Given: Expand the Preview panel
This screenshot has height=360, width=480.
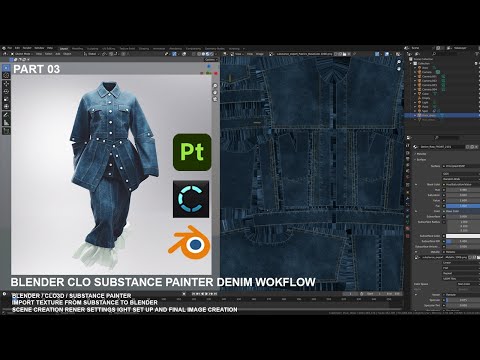Looking at the screenshot, I should point(421,154).
